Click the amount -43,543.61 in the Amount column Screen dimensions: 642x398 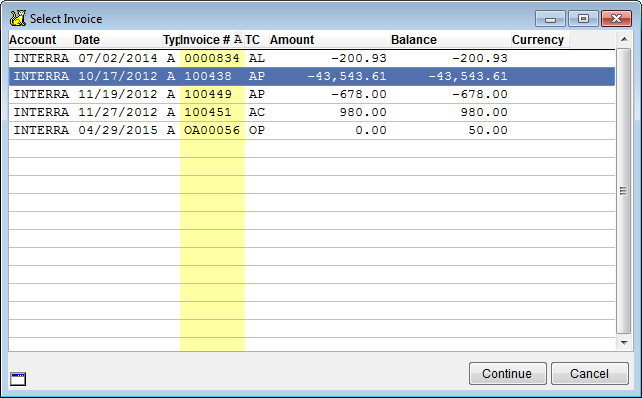347,76
